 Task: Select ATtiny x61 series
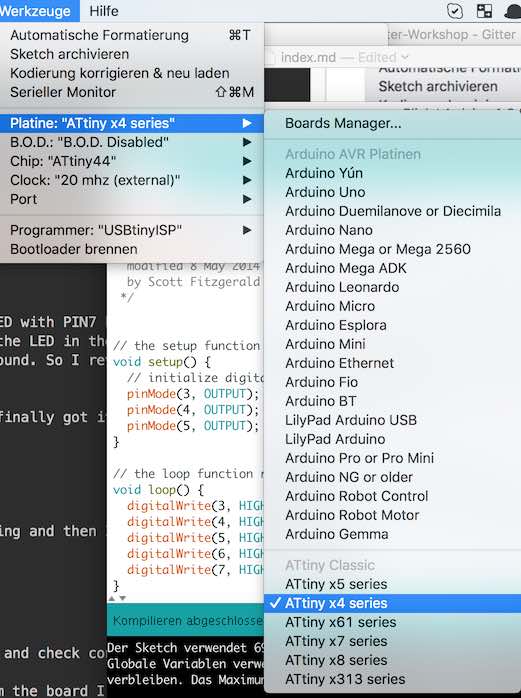point(392,622)
